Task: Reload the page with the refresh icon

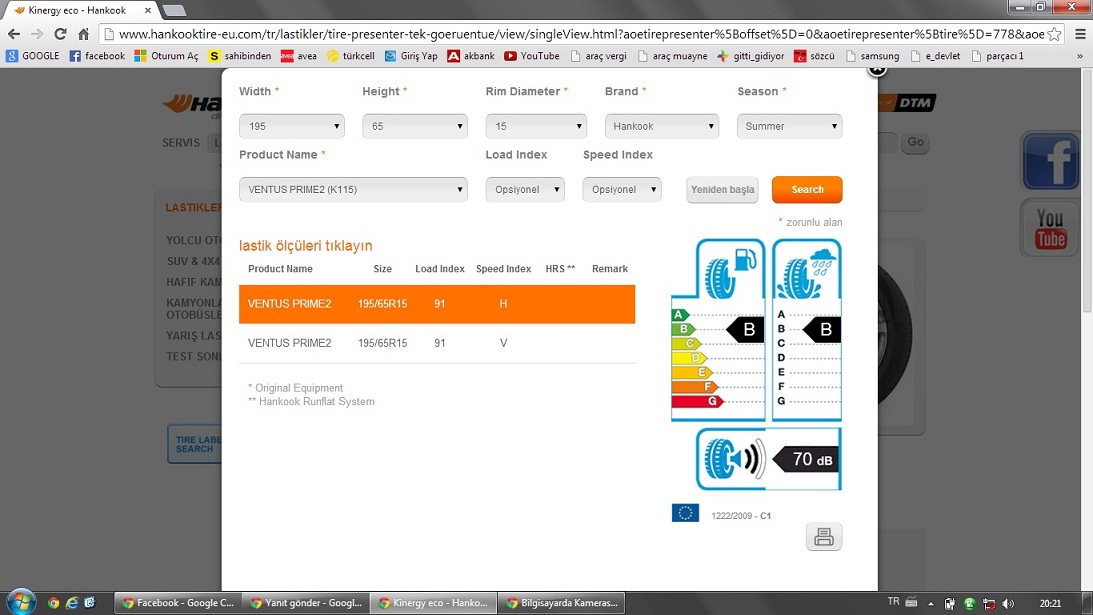Action: (x=61, y=34)
